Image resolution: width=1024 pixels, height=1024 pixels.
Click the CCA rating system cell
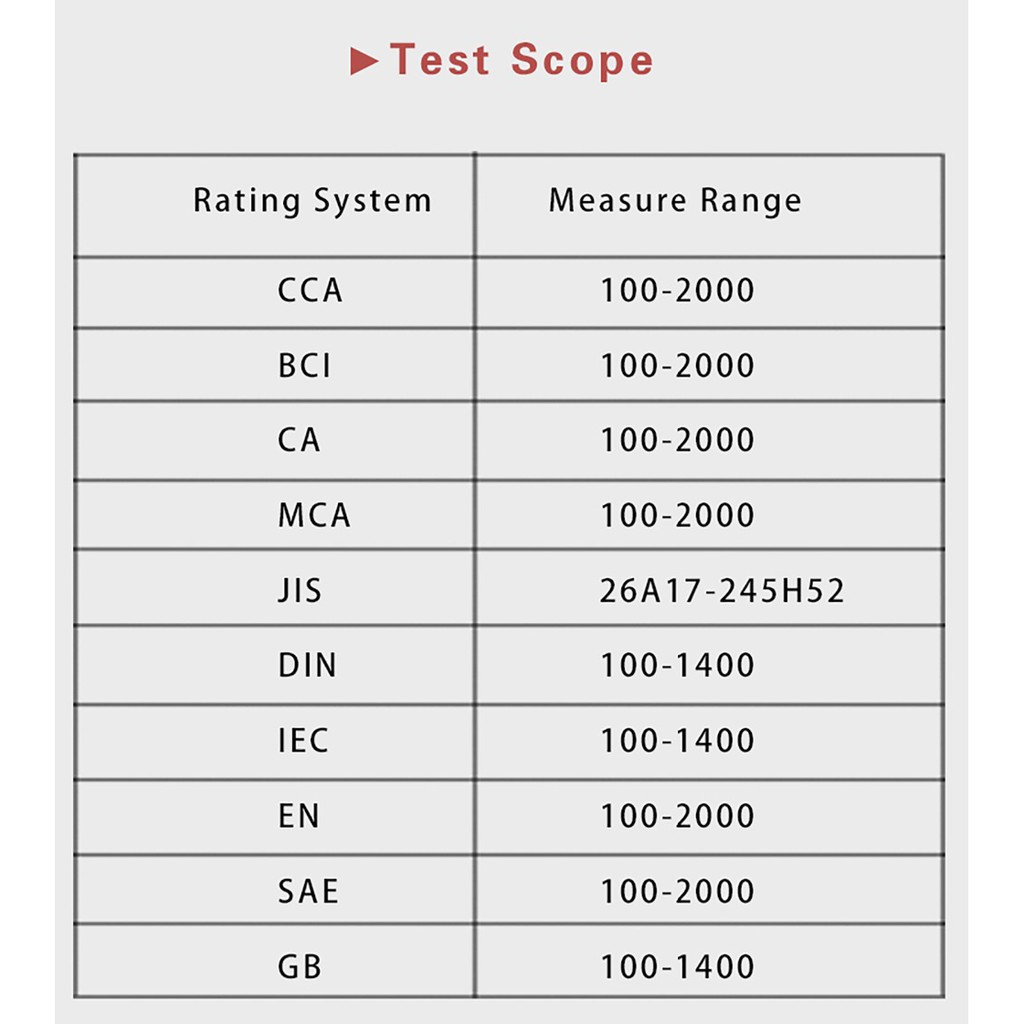point(310,291)
